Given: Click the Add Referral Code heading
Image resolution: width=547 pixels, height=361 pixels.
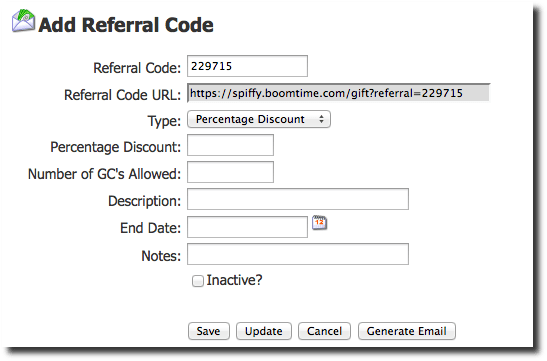Looking at the screenshot, I should point(126,25).
